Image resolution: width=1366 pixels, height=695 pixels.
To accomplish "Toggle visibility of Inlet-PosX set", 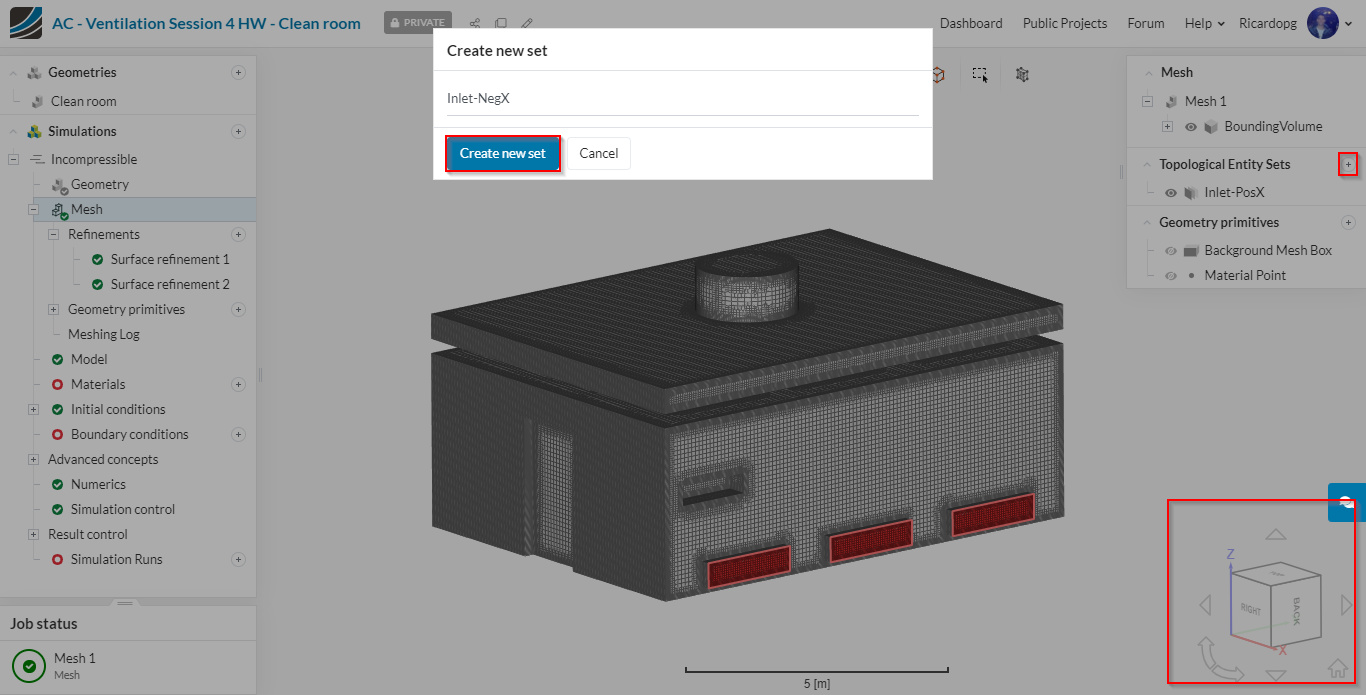I will click(1171, 192).
